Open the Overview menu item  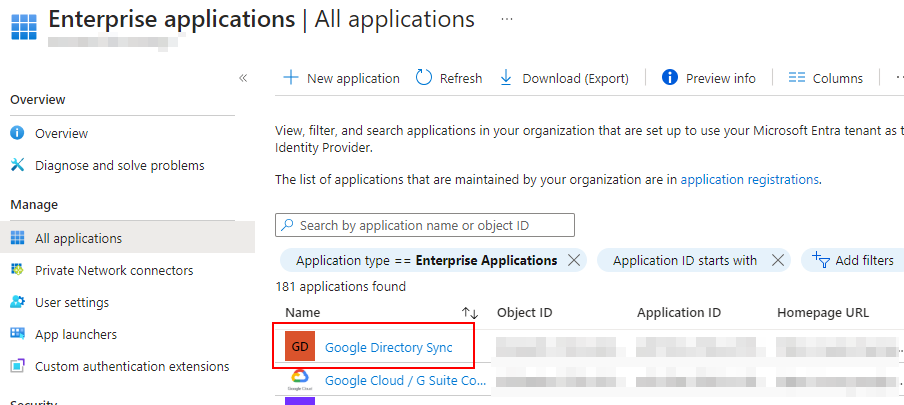pos(61,133)
